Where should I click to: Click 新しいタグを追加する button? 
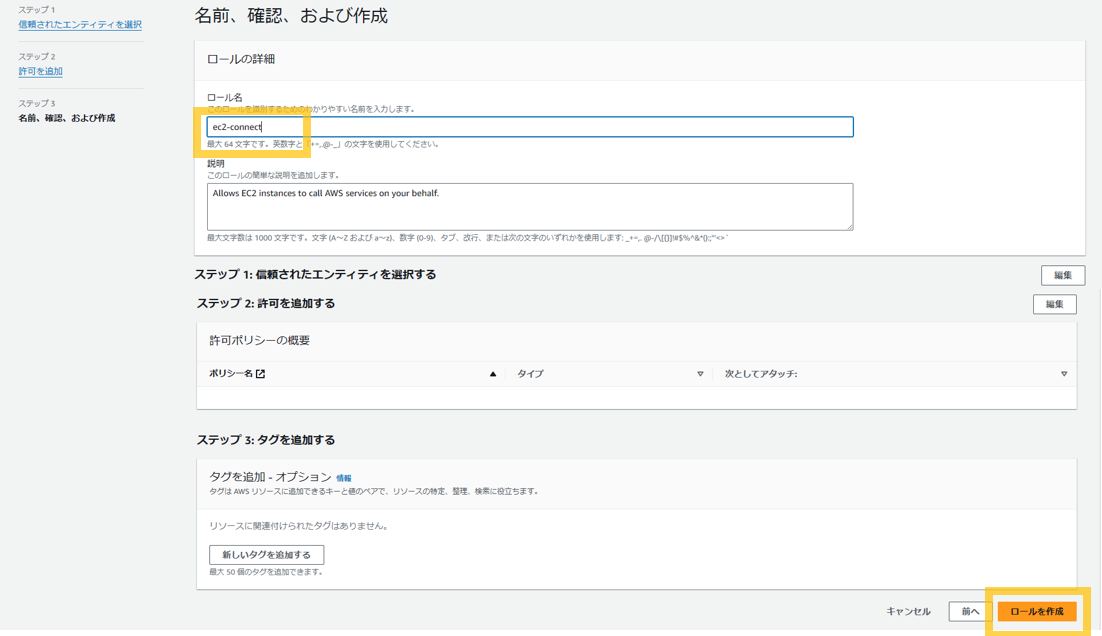tap(266, 555)
